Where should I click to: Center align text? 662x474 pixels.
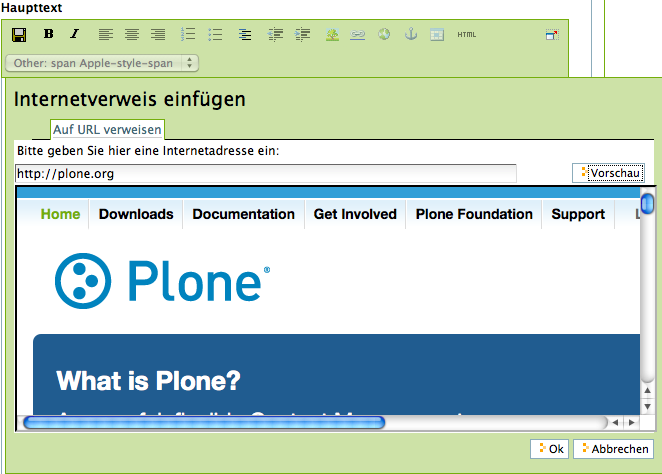(132, 34)
